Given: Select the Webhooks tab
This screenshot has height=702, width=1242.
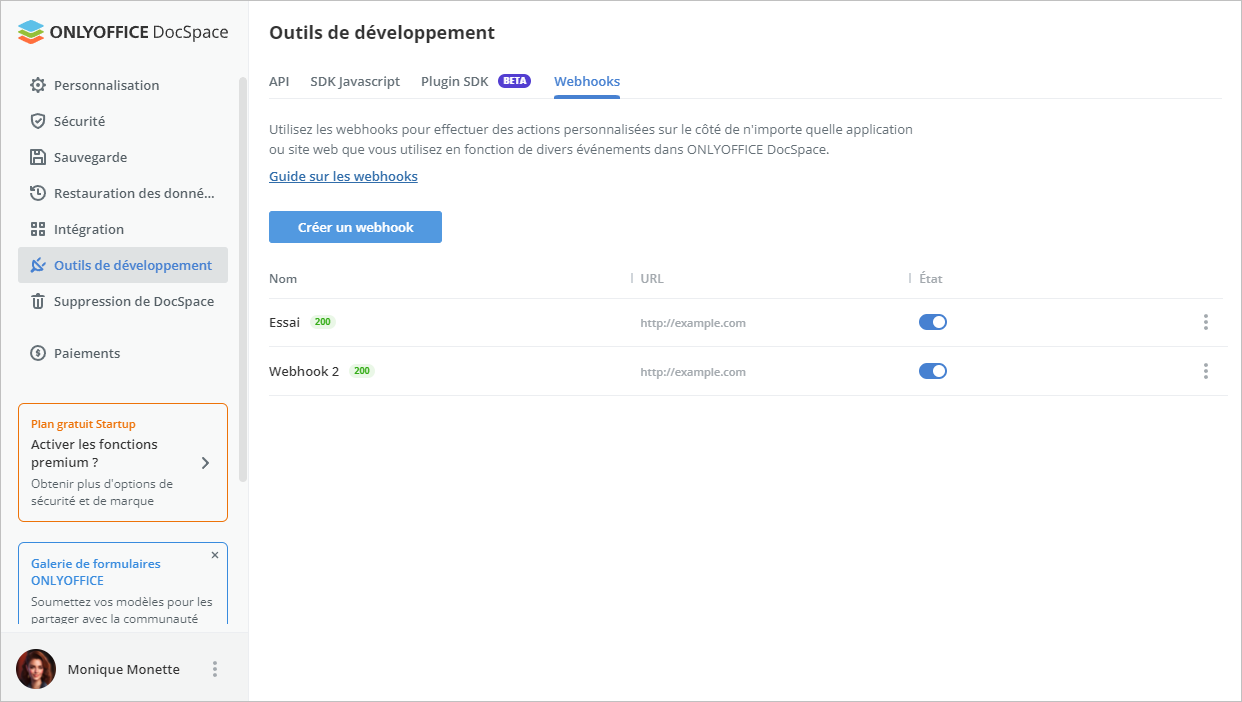Looking at the screenshot, I should pyautogui.click(x=587, y=81).
